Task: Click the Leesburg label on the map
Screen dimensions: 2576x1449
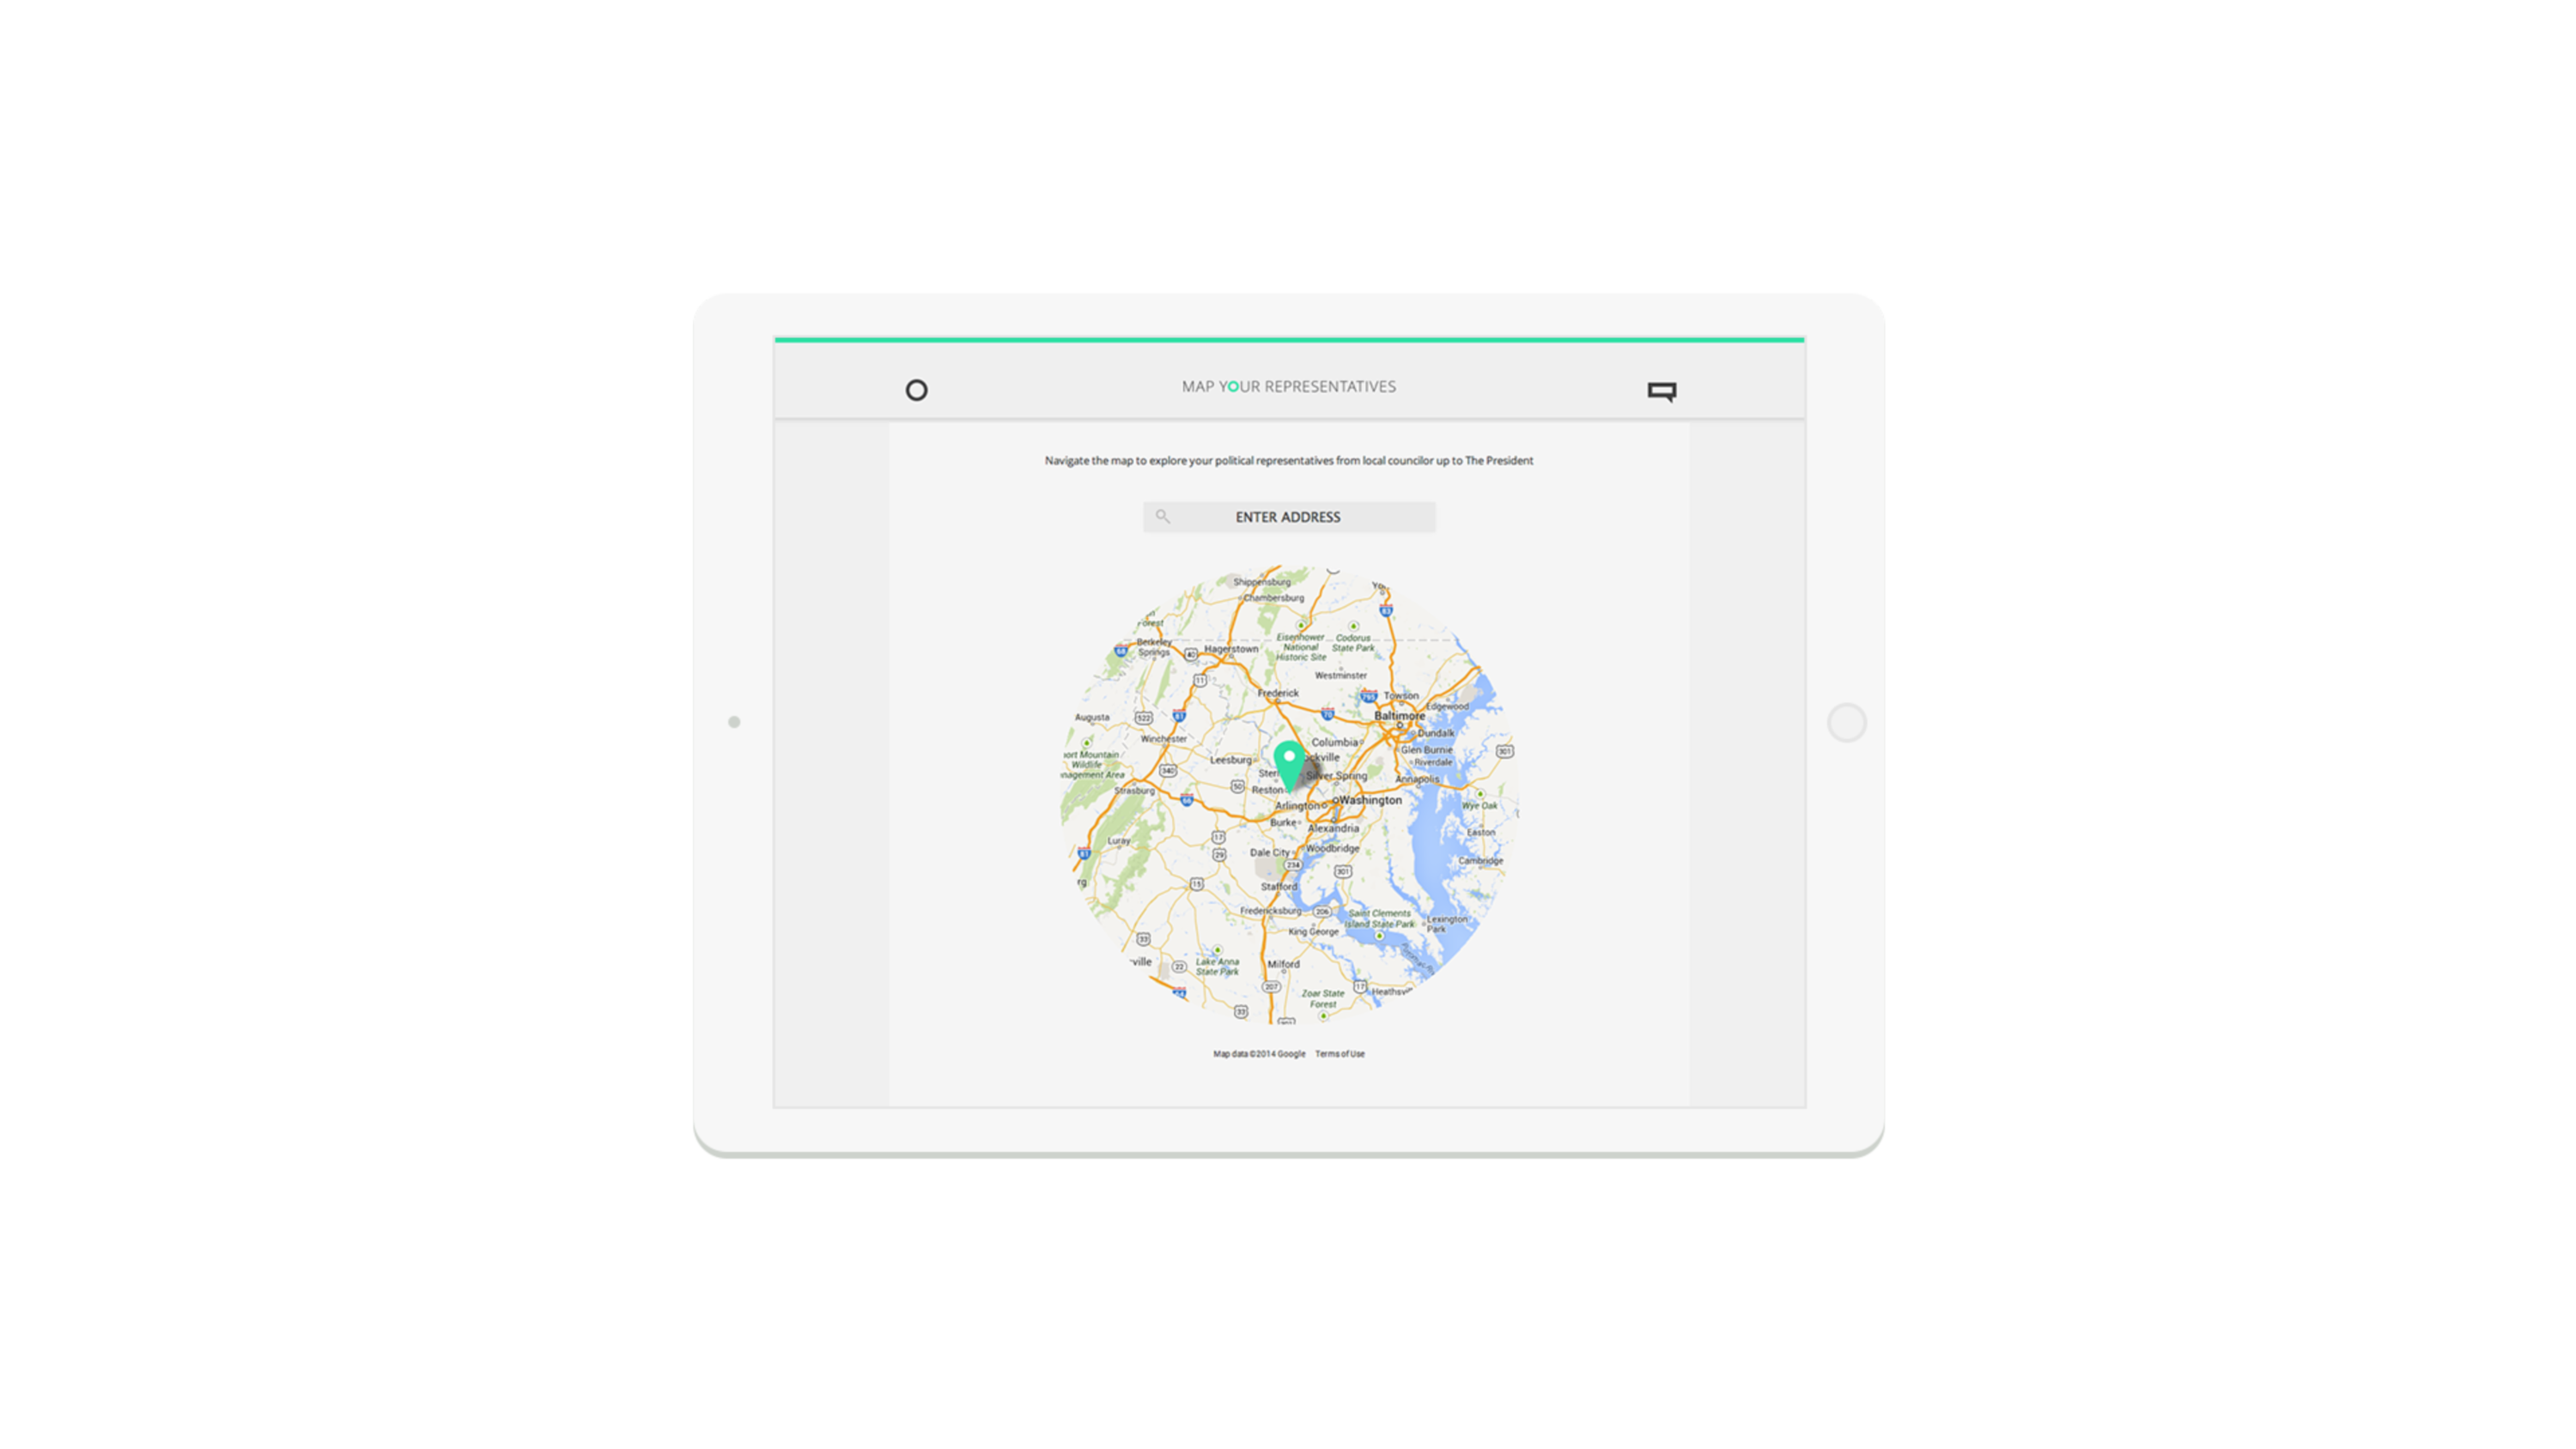Action: click(1231, 760)
